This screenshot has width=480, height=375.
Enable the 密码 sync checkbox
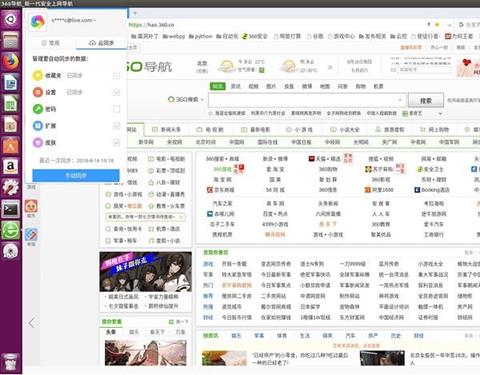[x=116, y=109]
